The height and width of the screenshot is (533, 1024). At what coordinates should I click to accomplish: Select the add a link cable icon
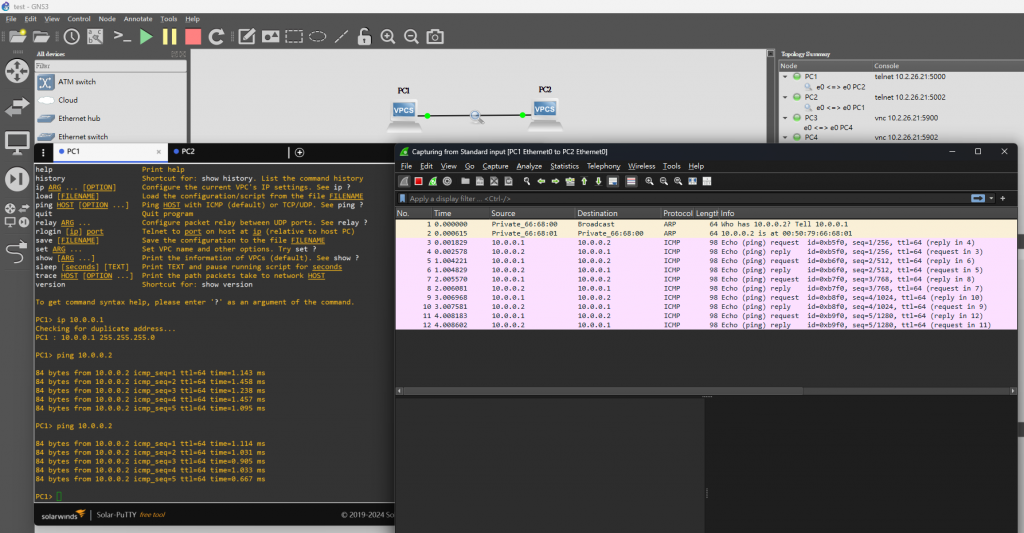[x=16, y=251]
